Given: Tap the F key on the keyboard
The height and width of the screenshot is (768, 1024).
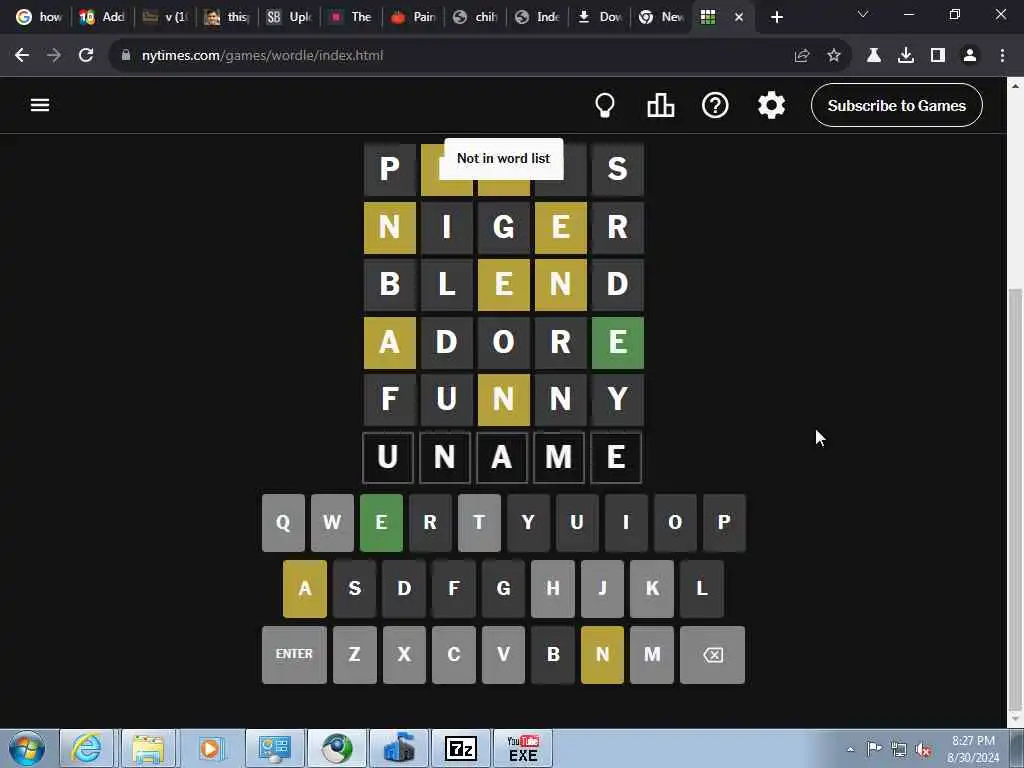Looking at the screenshot, I should coord(454,588).
